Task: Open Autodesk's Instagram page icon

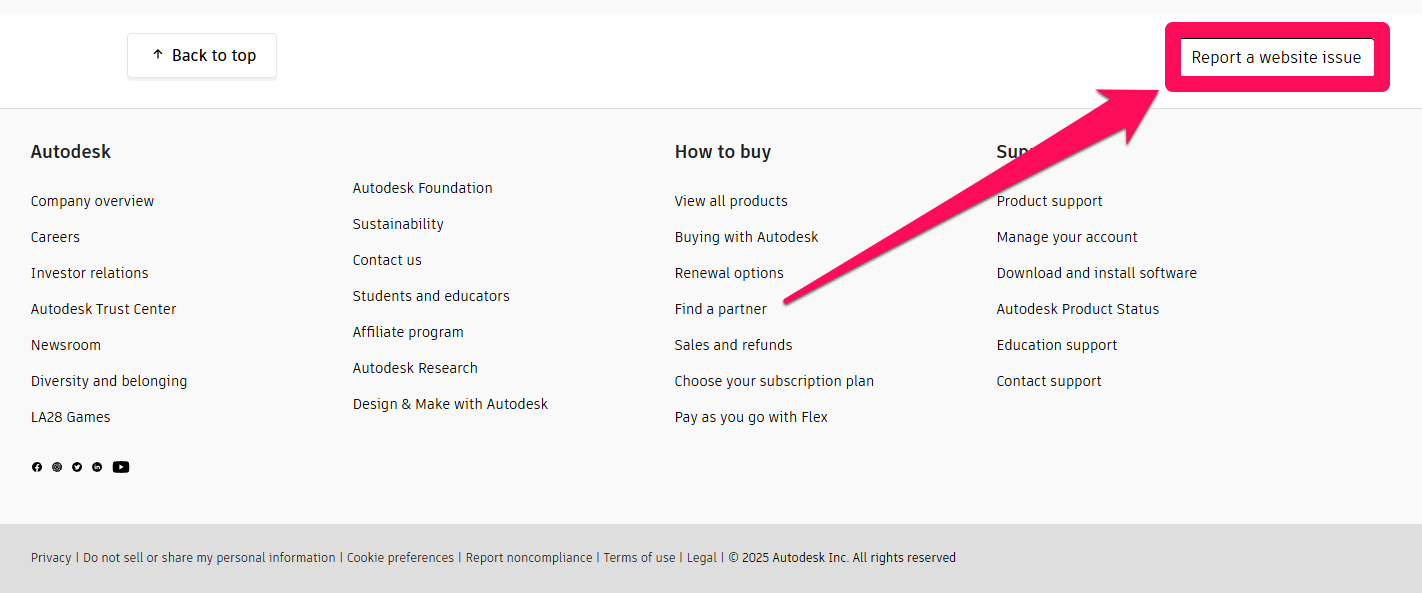Action: coord(57,467)
